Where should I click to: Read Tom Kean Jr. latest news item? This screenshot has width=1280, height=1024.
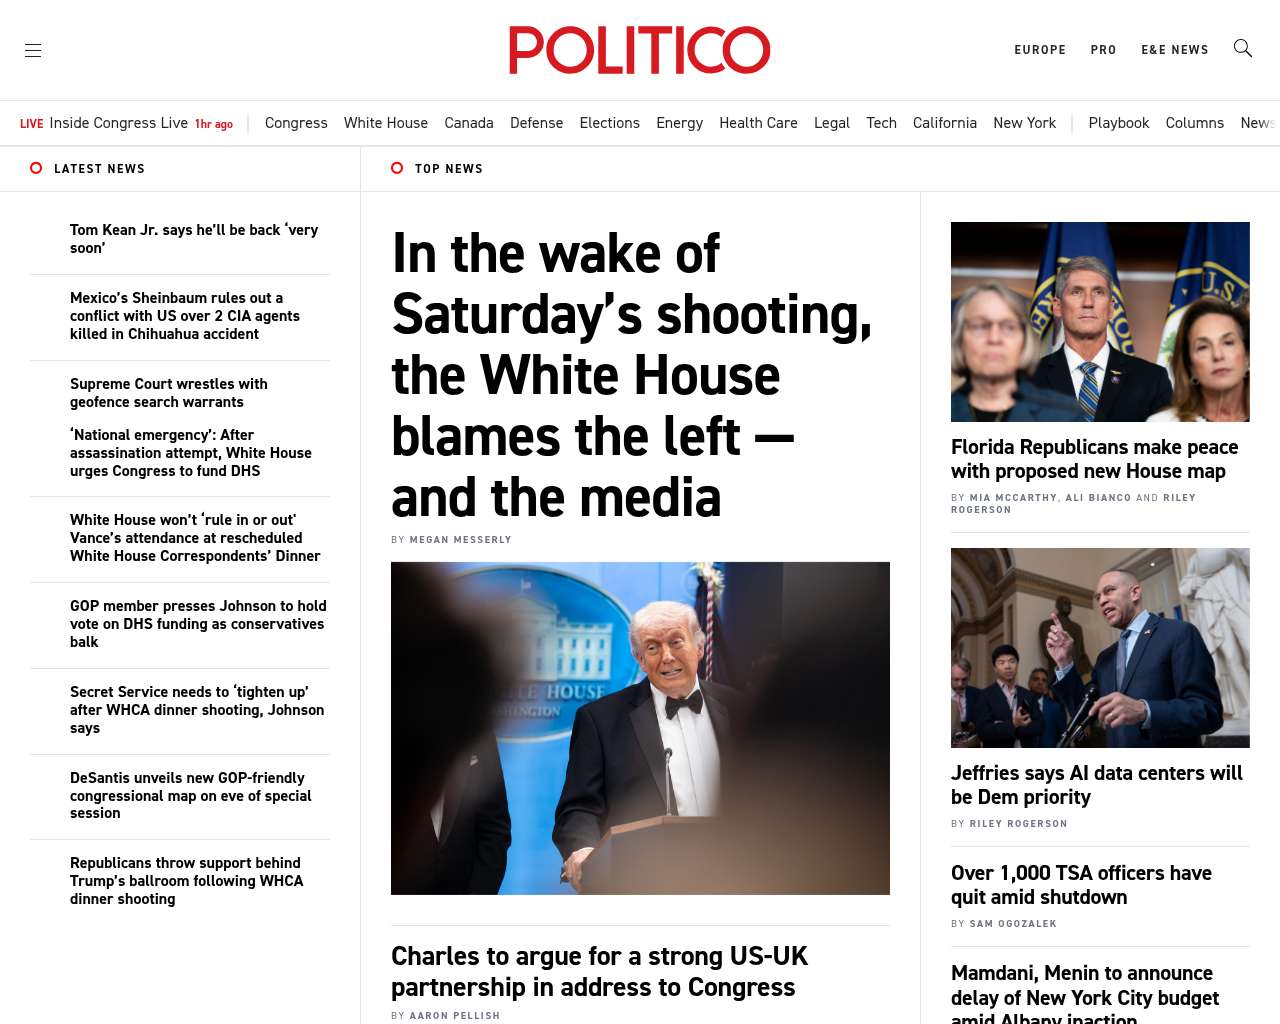tap(194, 239)
